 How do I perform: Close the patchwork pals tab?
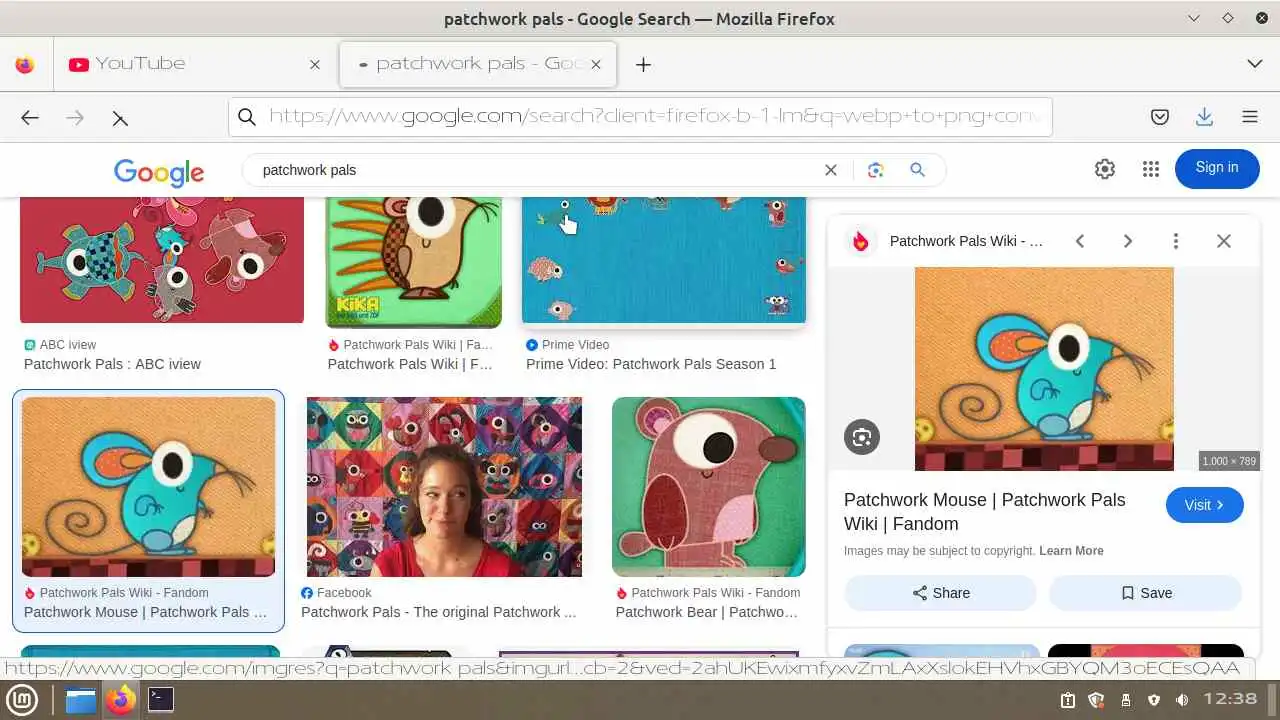pos(596,64)
